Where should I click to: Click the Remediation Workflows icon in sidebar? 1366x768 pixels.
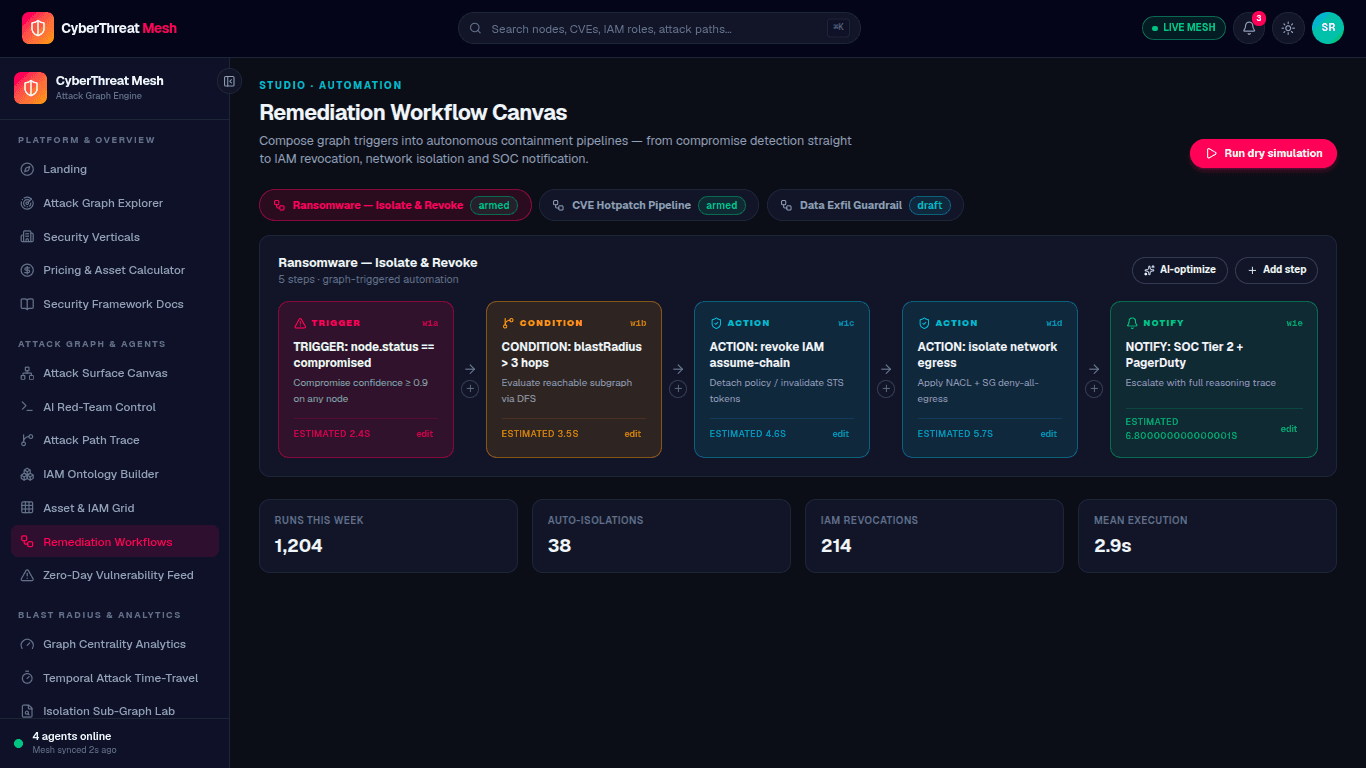(27, 542)
